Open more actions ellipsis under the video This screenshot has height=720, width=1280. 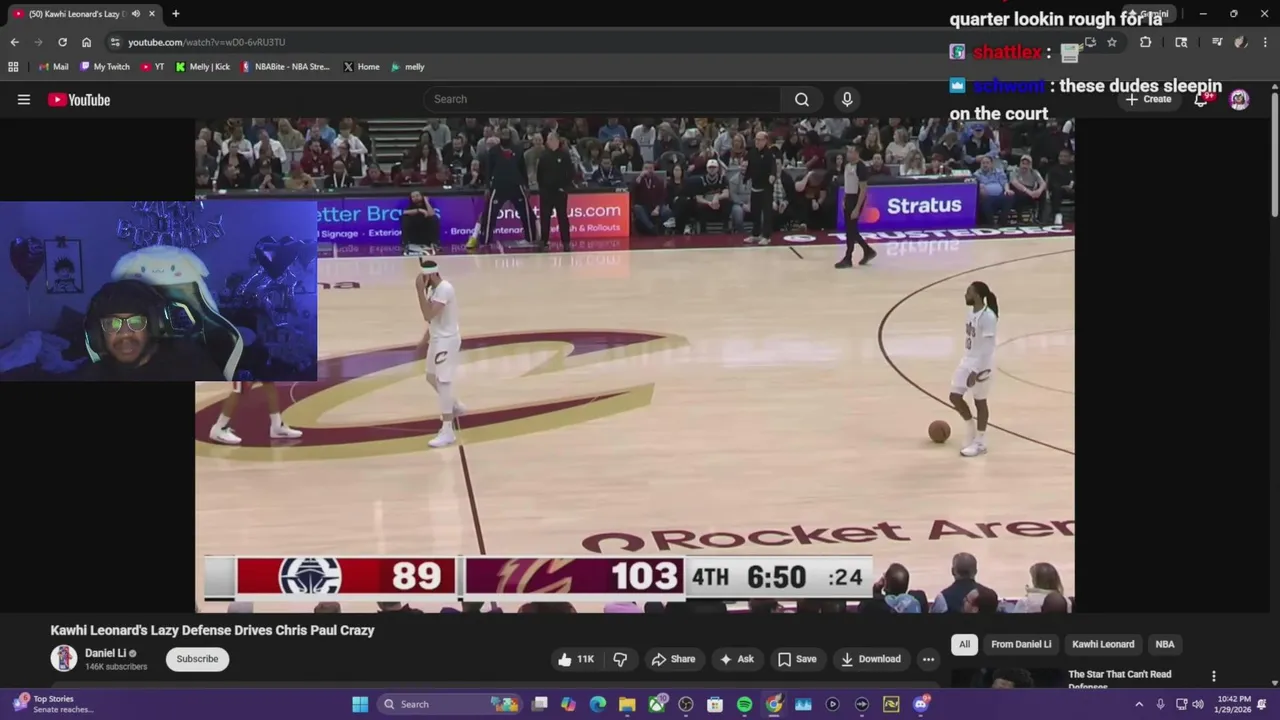pyautogui.click(x=928, y=659)
